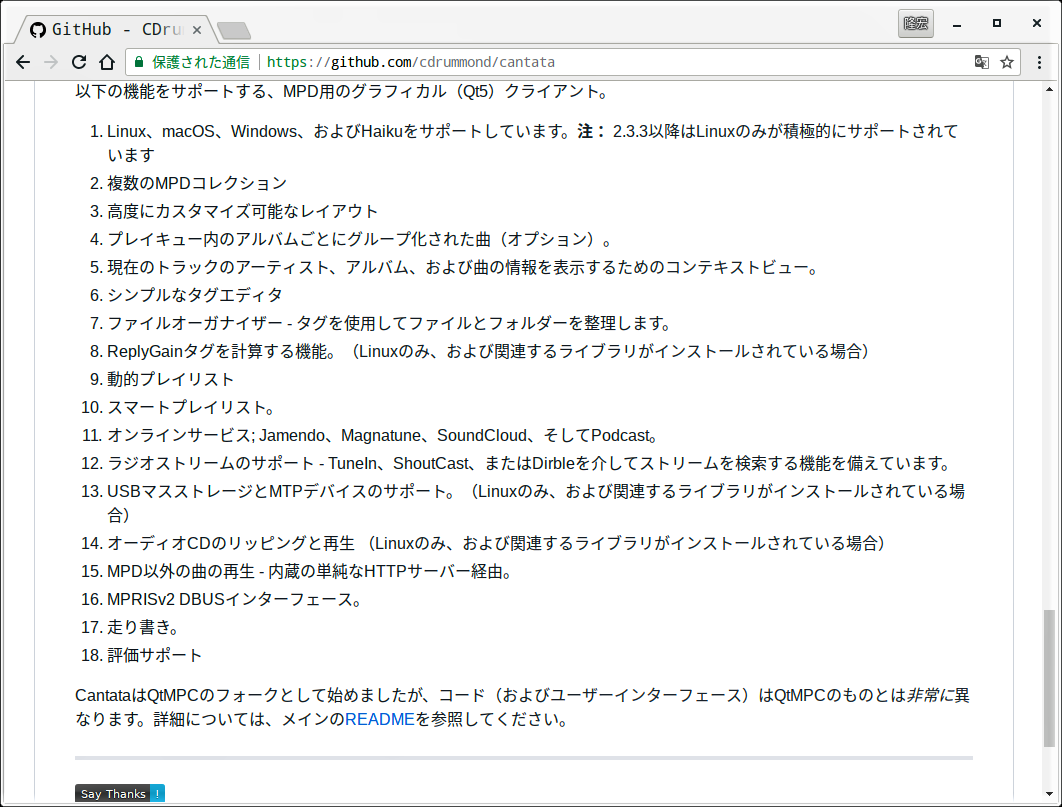Screen dimensions: 1062x807
Task: Open the Google Translate page icon
Action: coord(981,62)
